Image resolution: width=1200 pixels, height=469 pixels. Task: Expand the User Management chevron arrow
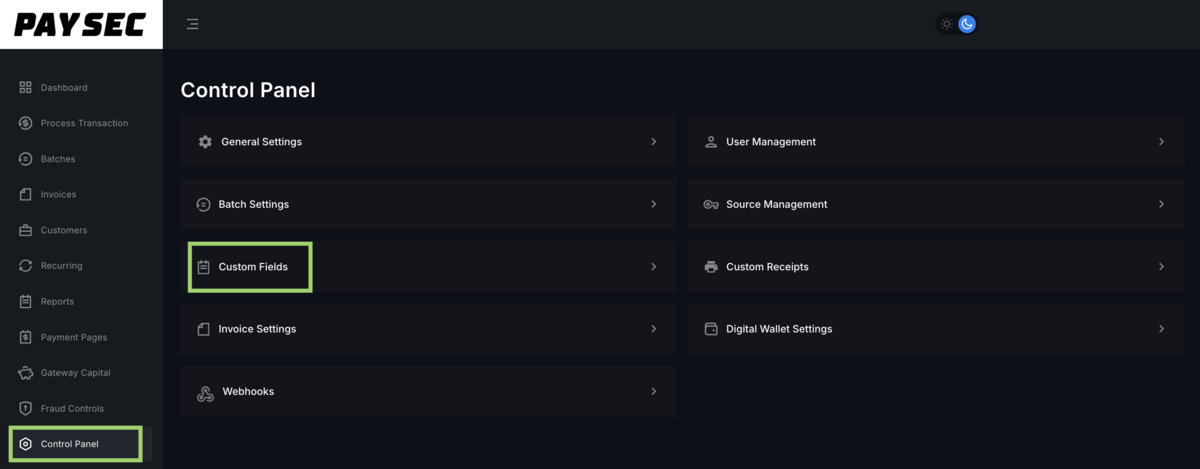(x=1161, y=142)
